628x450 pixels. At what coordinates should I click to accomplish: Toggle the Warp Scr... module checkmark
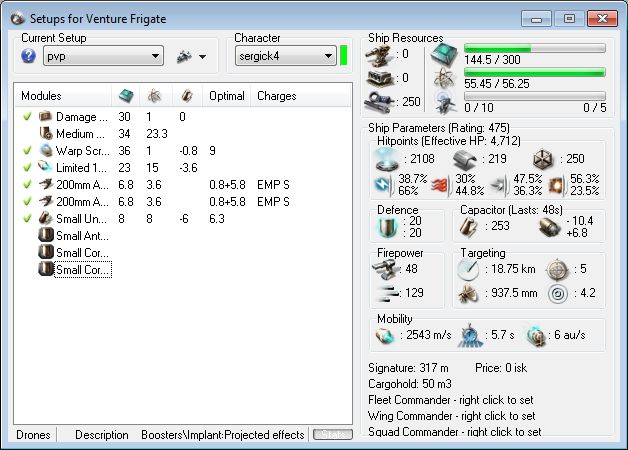coord(27,151)
